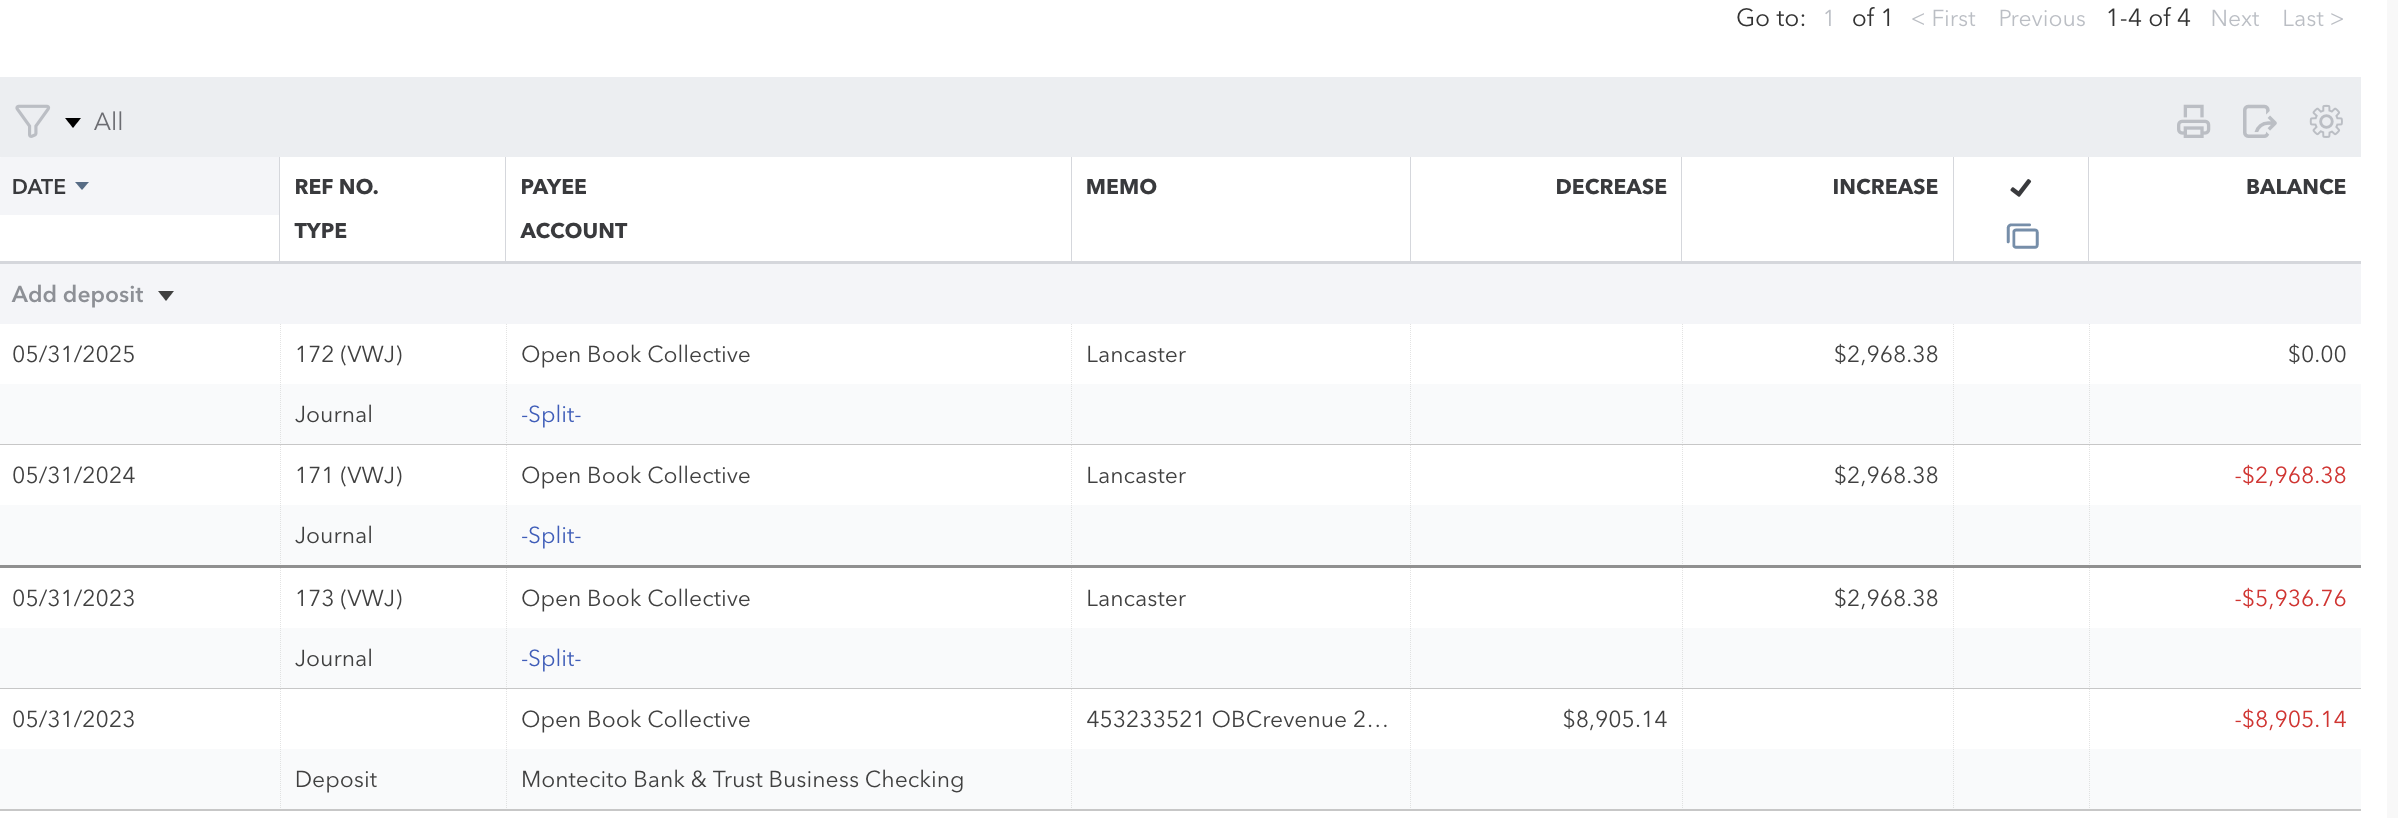This screenshot has height=818, width=2398.
Task: Click the copy icon below checkmark header
Action: (2022, 237)
